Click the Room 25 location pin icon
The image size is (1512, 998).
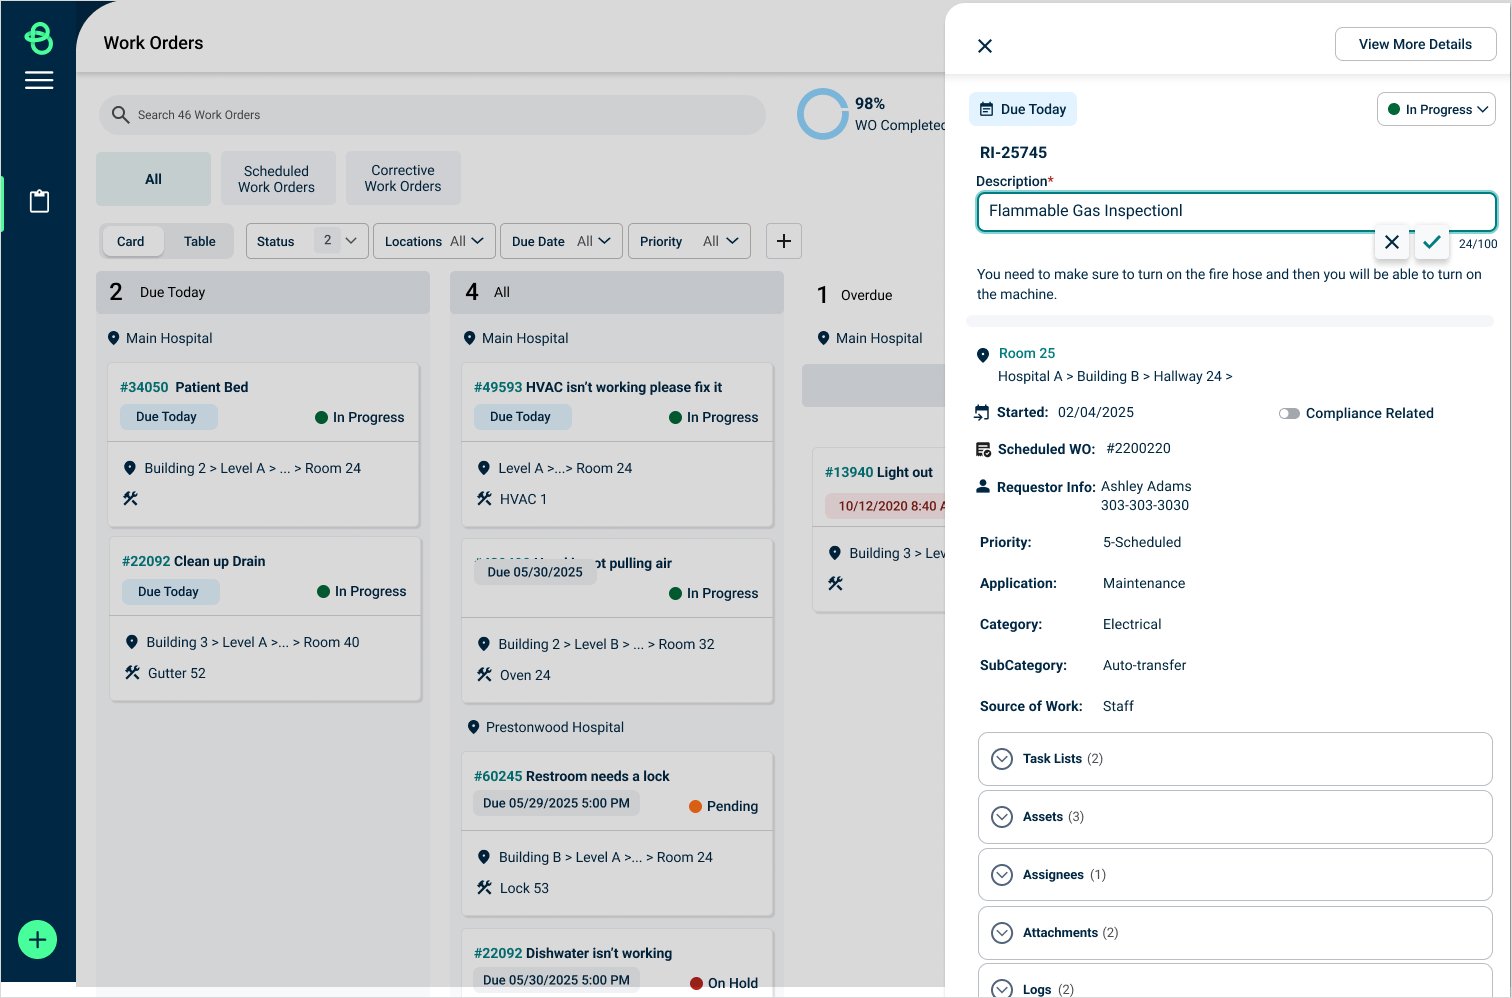point(983,355)
